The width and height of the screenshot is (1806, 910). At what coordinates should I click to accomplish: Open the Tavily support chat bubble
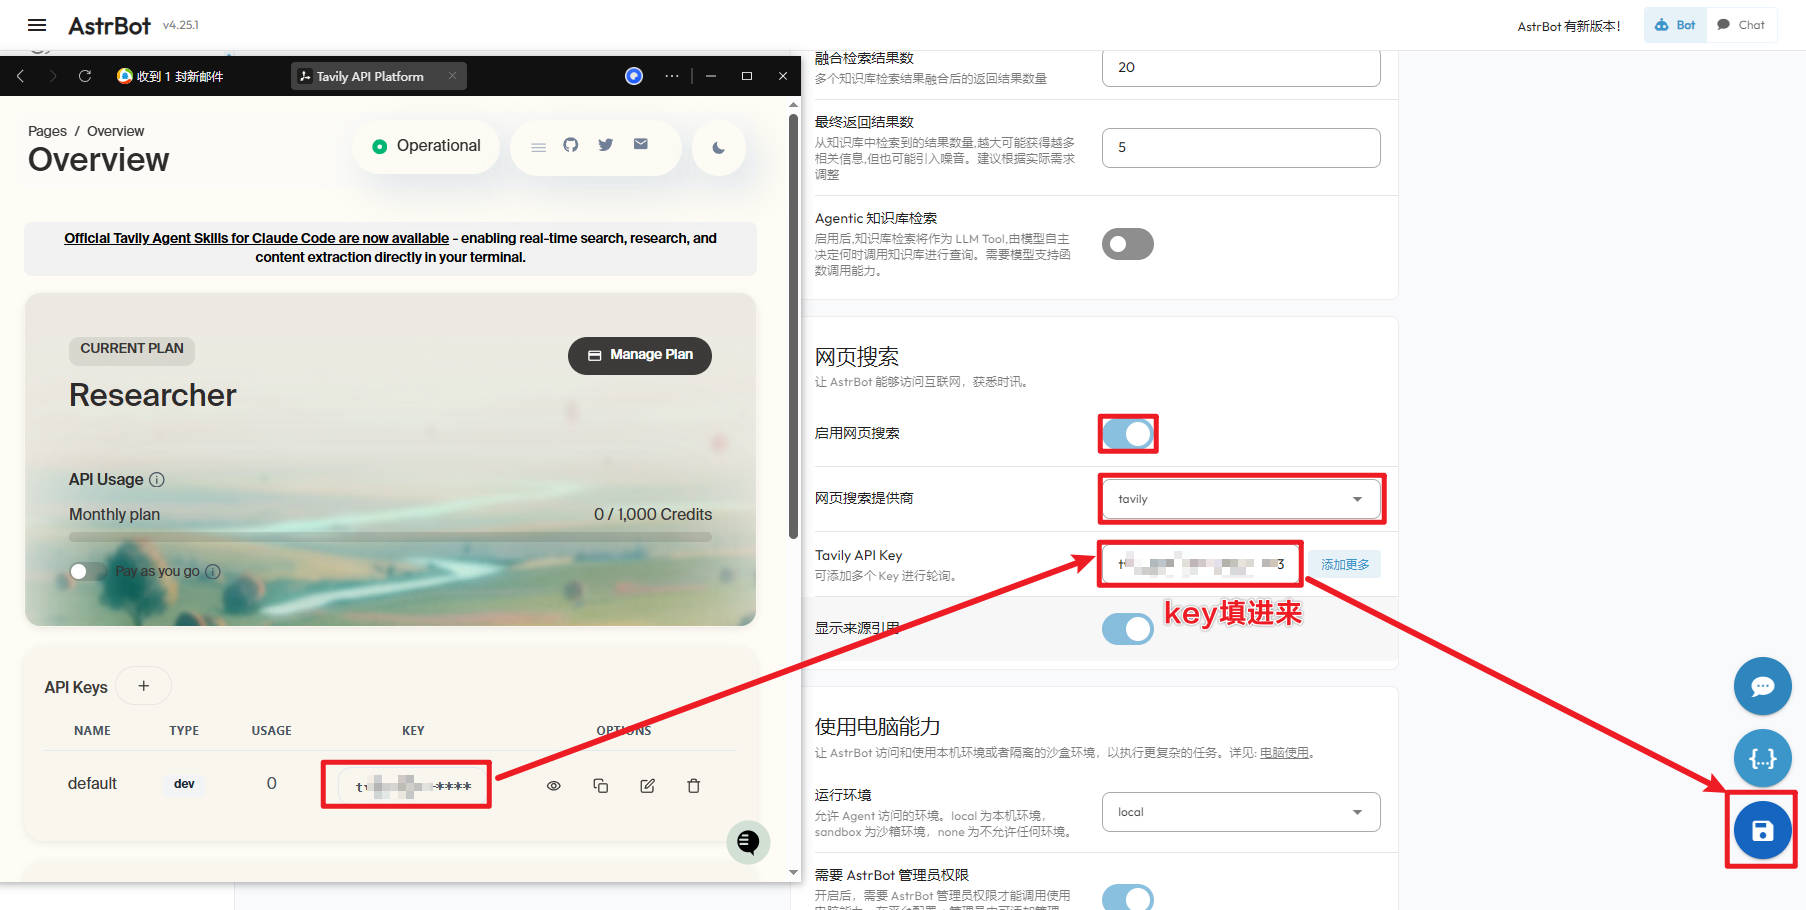[748, 842]
